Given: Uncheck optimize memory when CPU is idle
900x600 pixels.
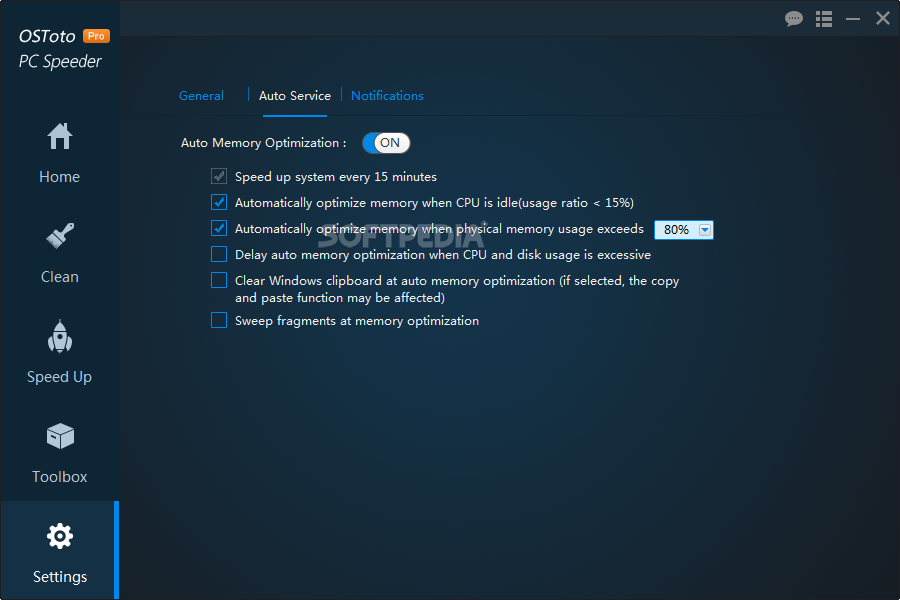Looking at the screenshot, I should click(219, 202).
